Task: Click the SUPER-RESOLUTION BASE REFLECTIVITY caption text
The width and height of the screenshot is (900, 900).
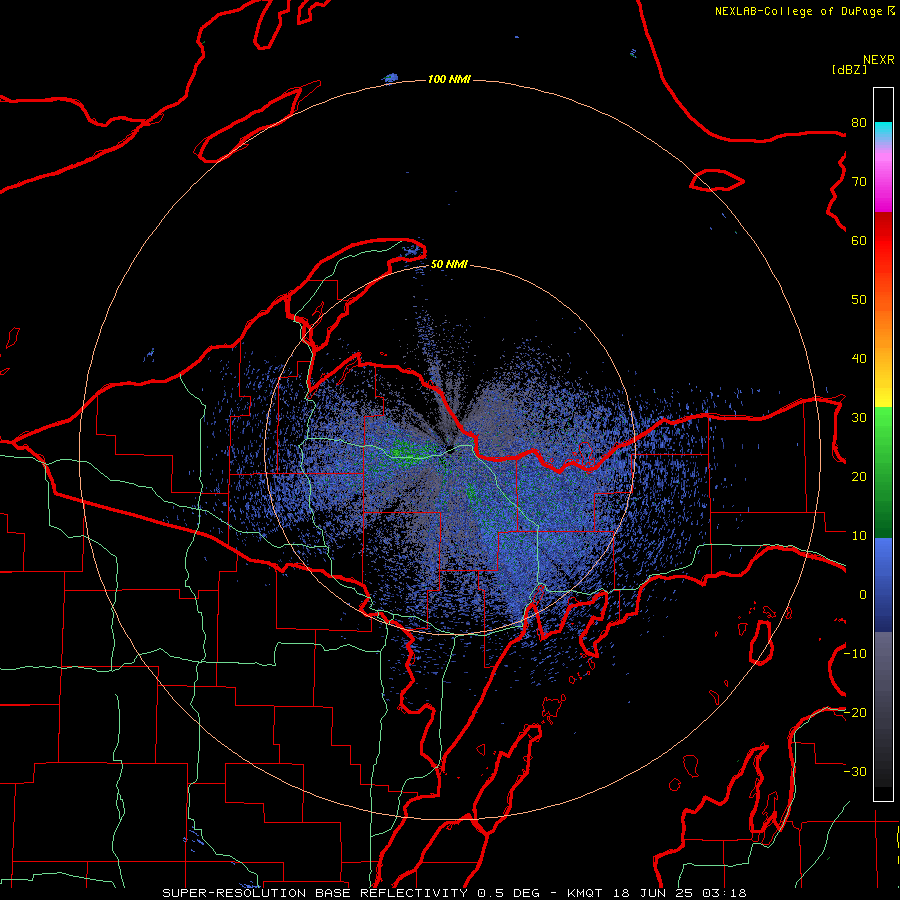Action: [315, 893]
